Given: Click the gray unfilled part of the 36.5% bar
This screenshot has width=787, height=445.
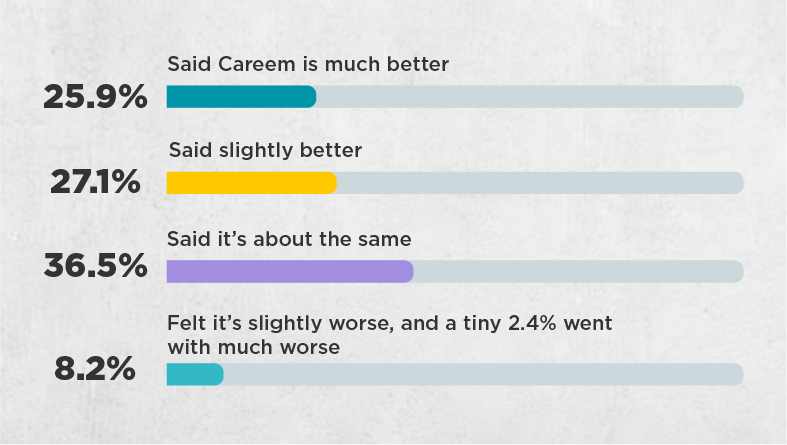Looking at the screenshot, I should point(578,271).
